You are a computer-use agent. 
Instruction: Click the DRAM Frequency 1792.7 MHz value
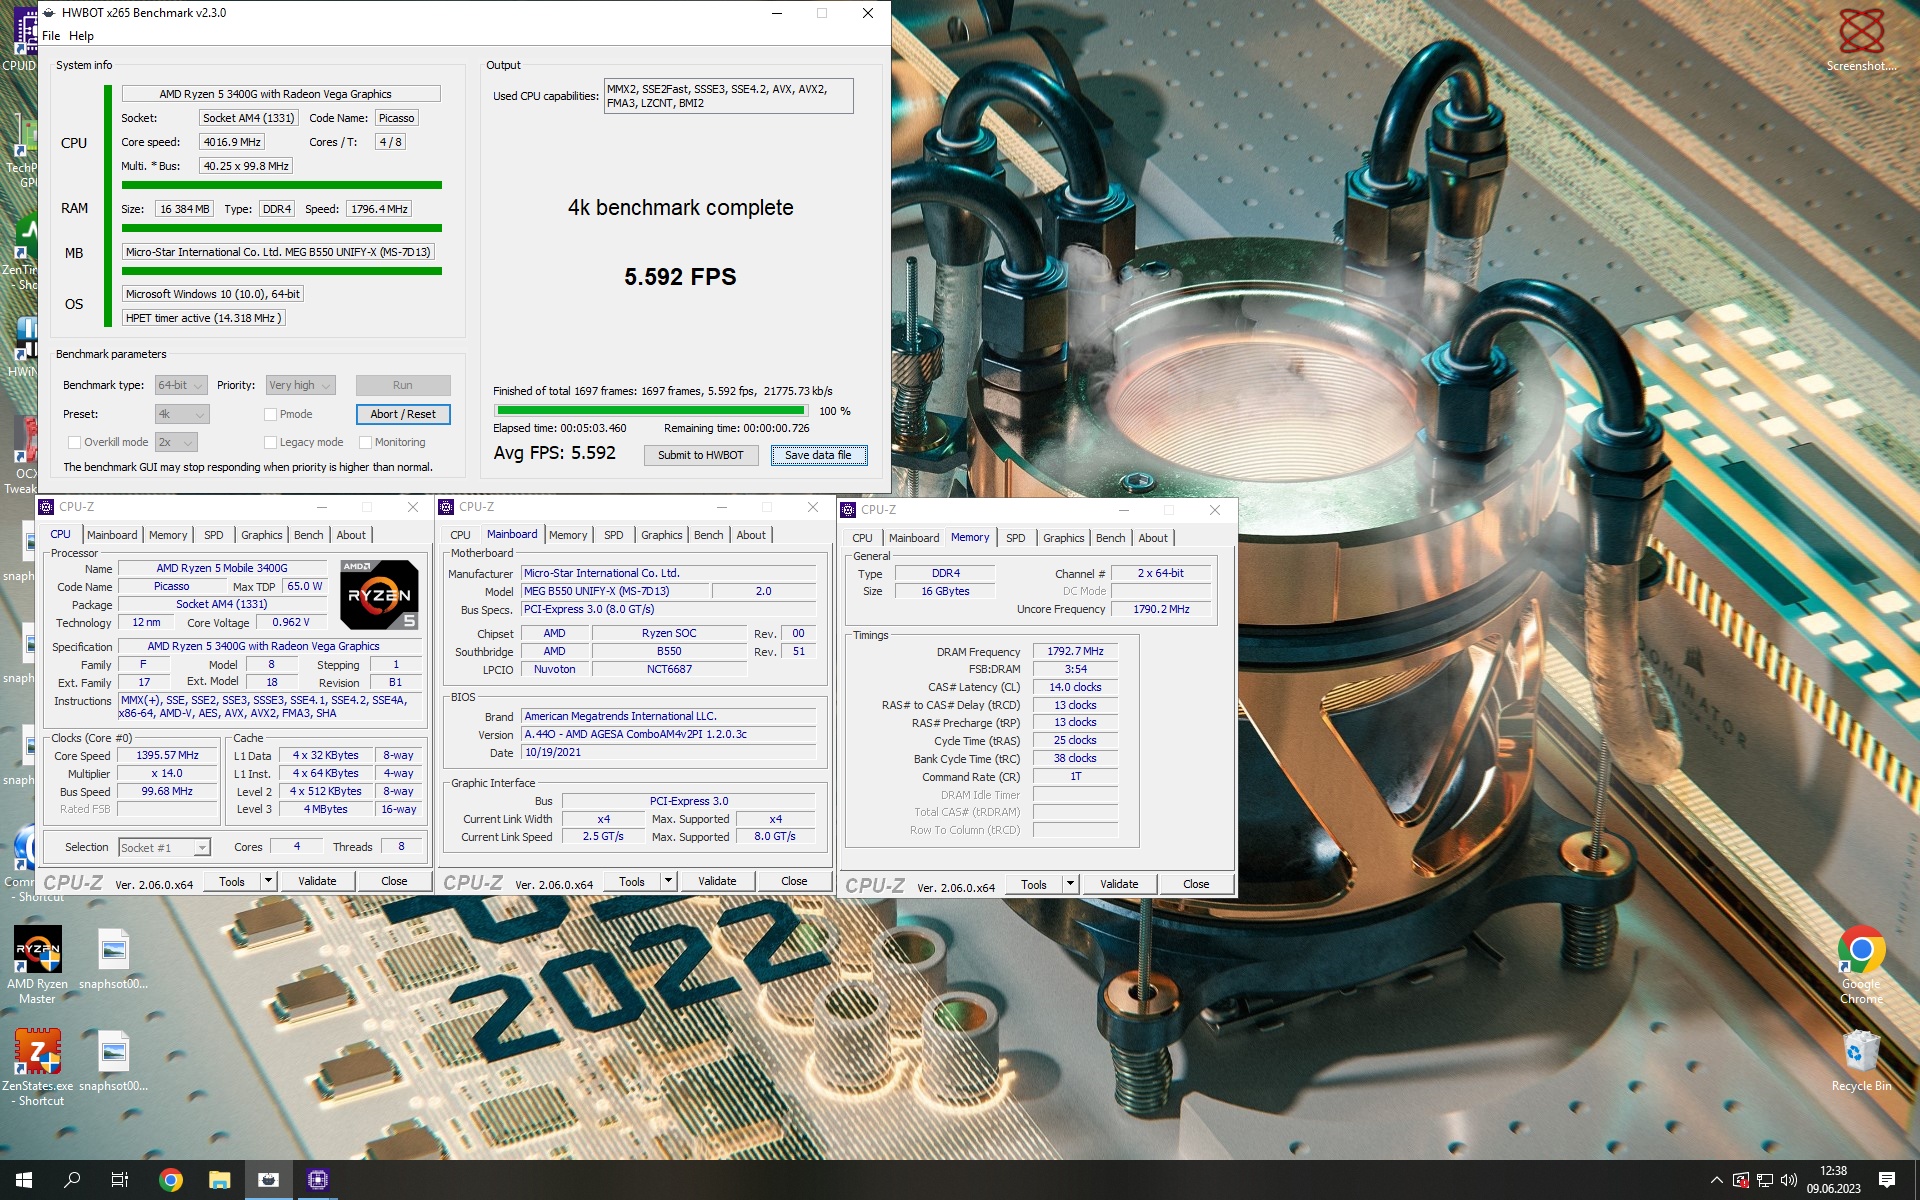1075,651
